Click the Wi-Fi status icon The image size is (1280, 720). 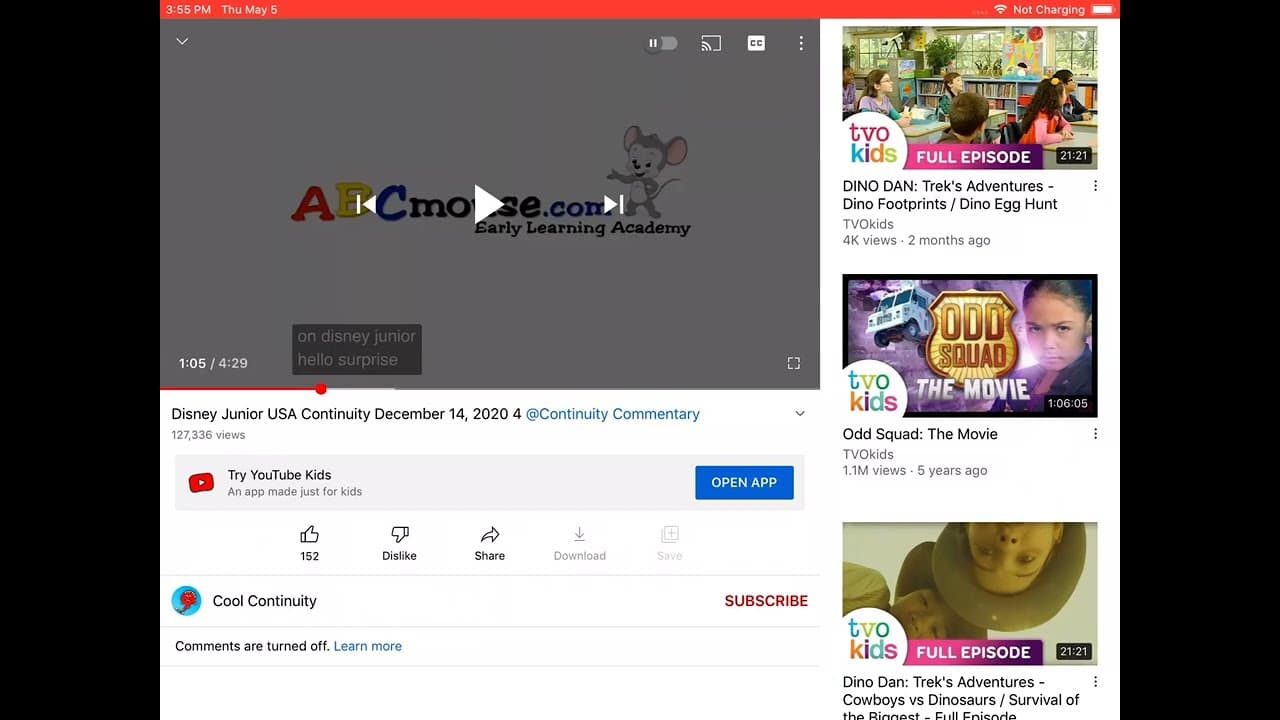click(x=1000, y=9)
